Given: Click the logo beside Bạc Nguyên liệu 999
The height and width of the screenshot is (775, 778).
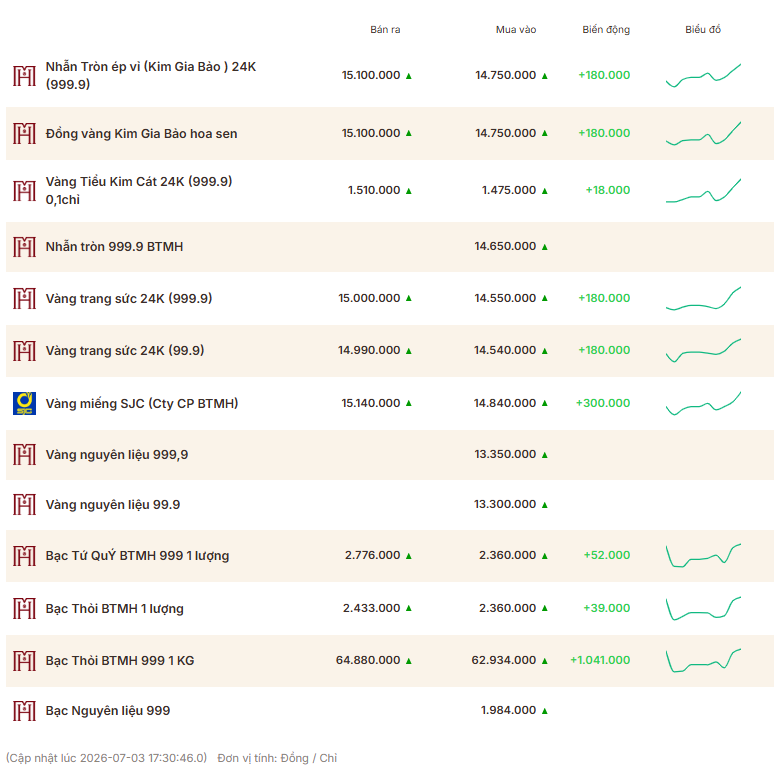Looking at the screenshot, I should [x=24, y=710].
